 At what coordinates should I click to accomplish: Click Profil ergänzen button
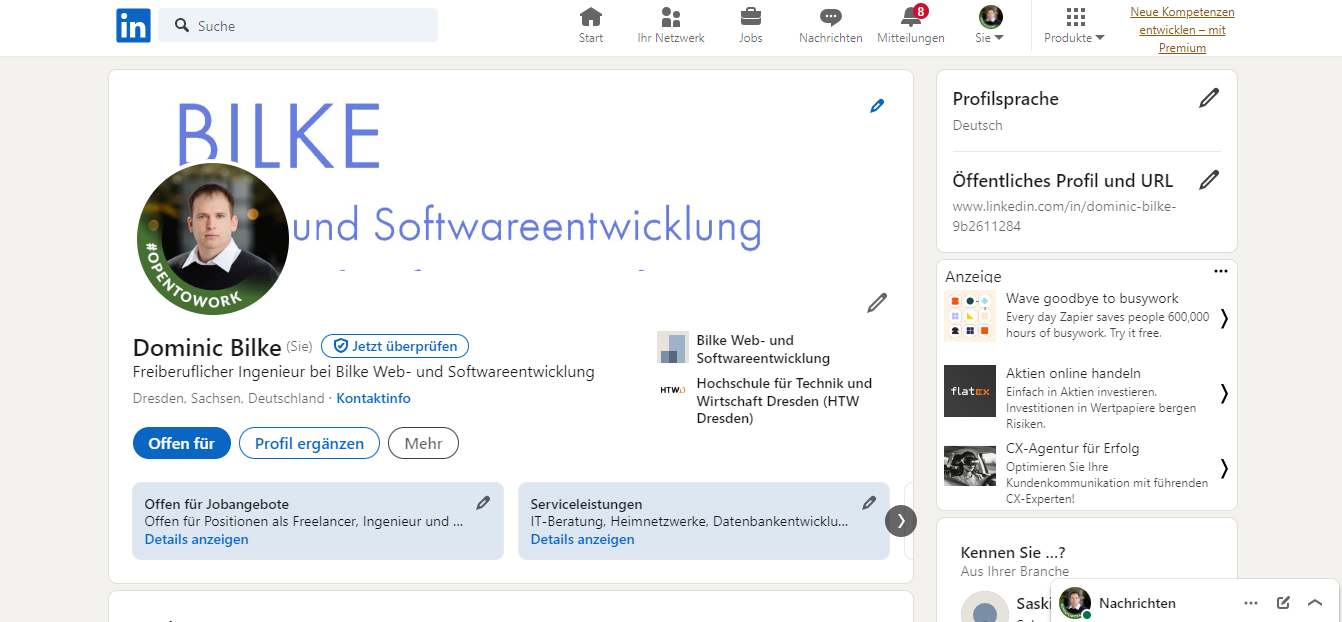pos(309,443)
